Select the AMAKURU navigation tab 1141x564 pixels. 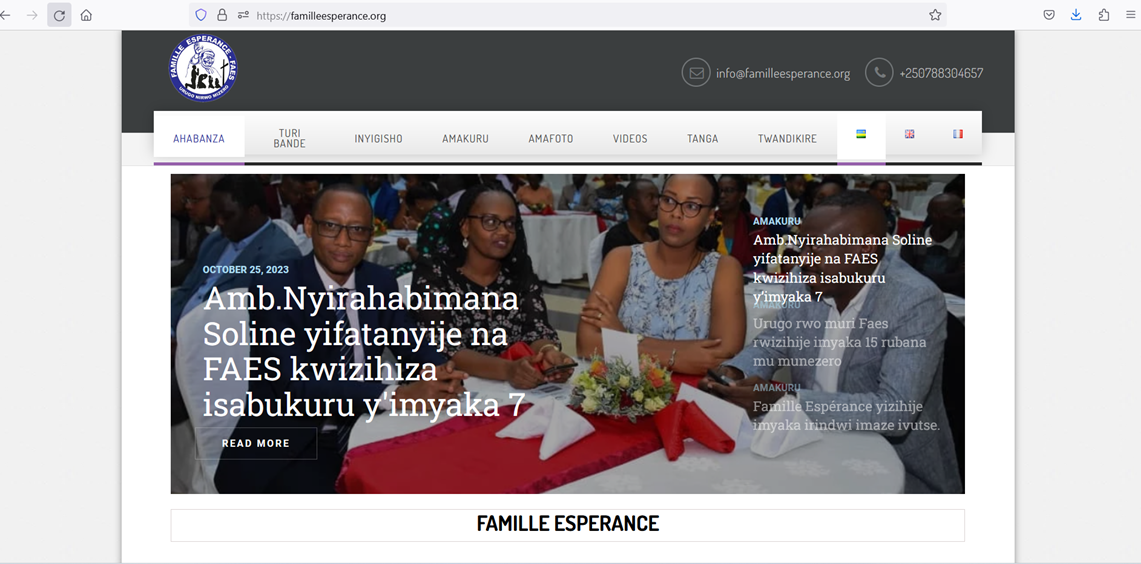pos(465,138)
